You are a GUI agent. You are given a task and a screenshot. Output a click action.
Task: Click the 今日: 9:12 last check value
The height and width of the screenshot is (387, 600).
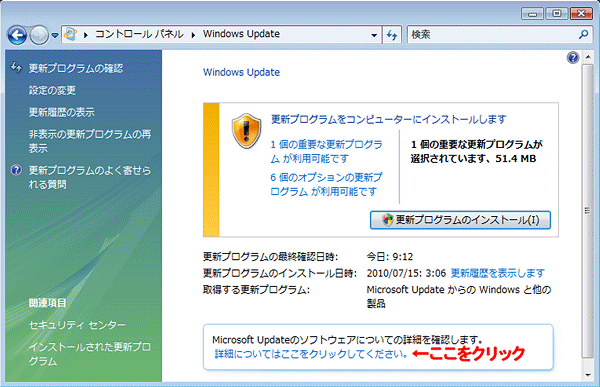[390, 256]
